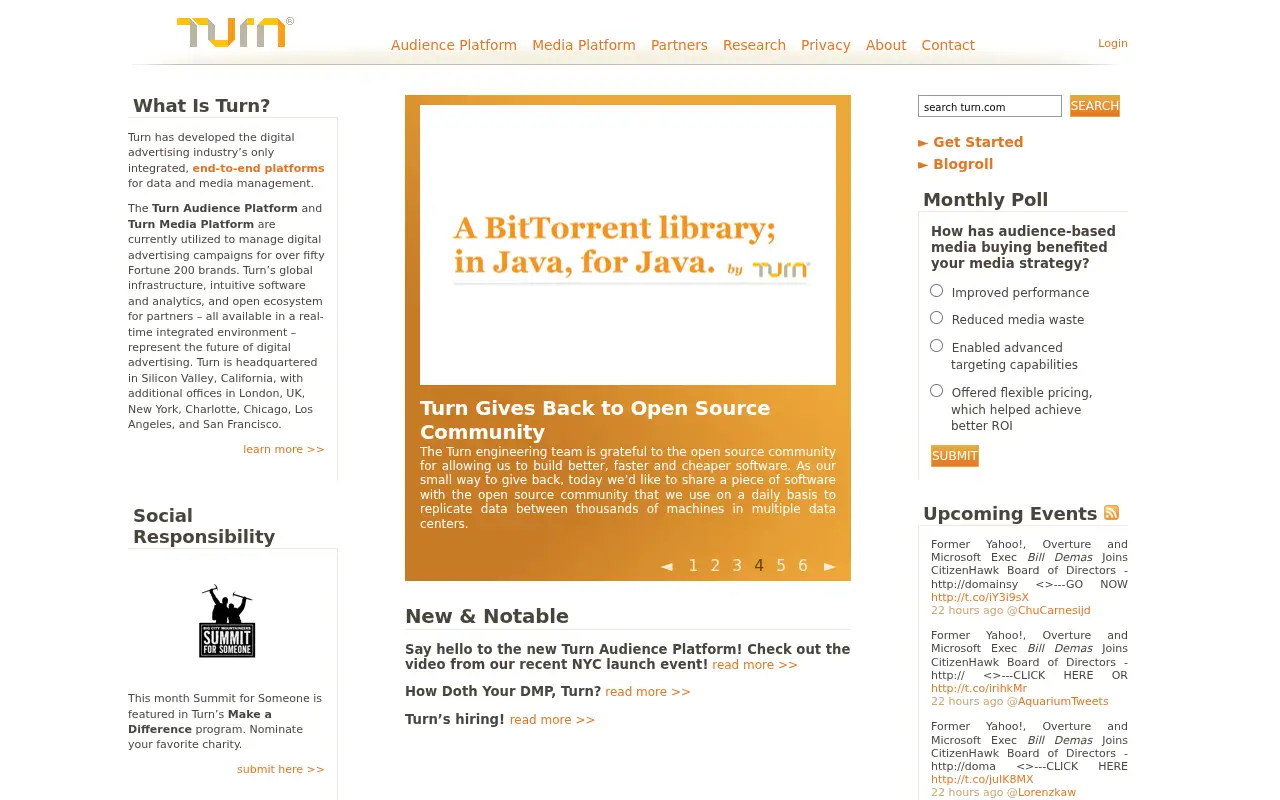Select Enabled advanced targeting capabilities option

(936, 346)
